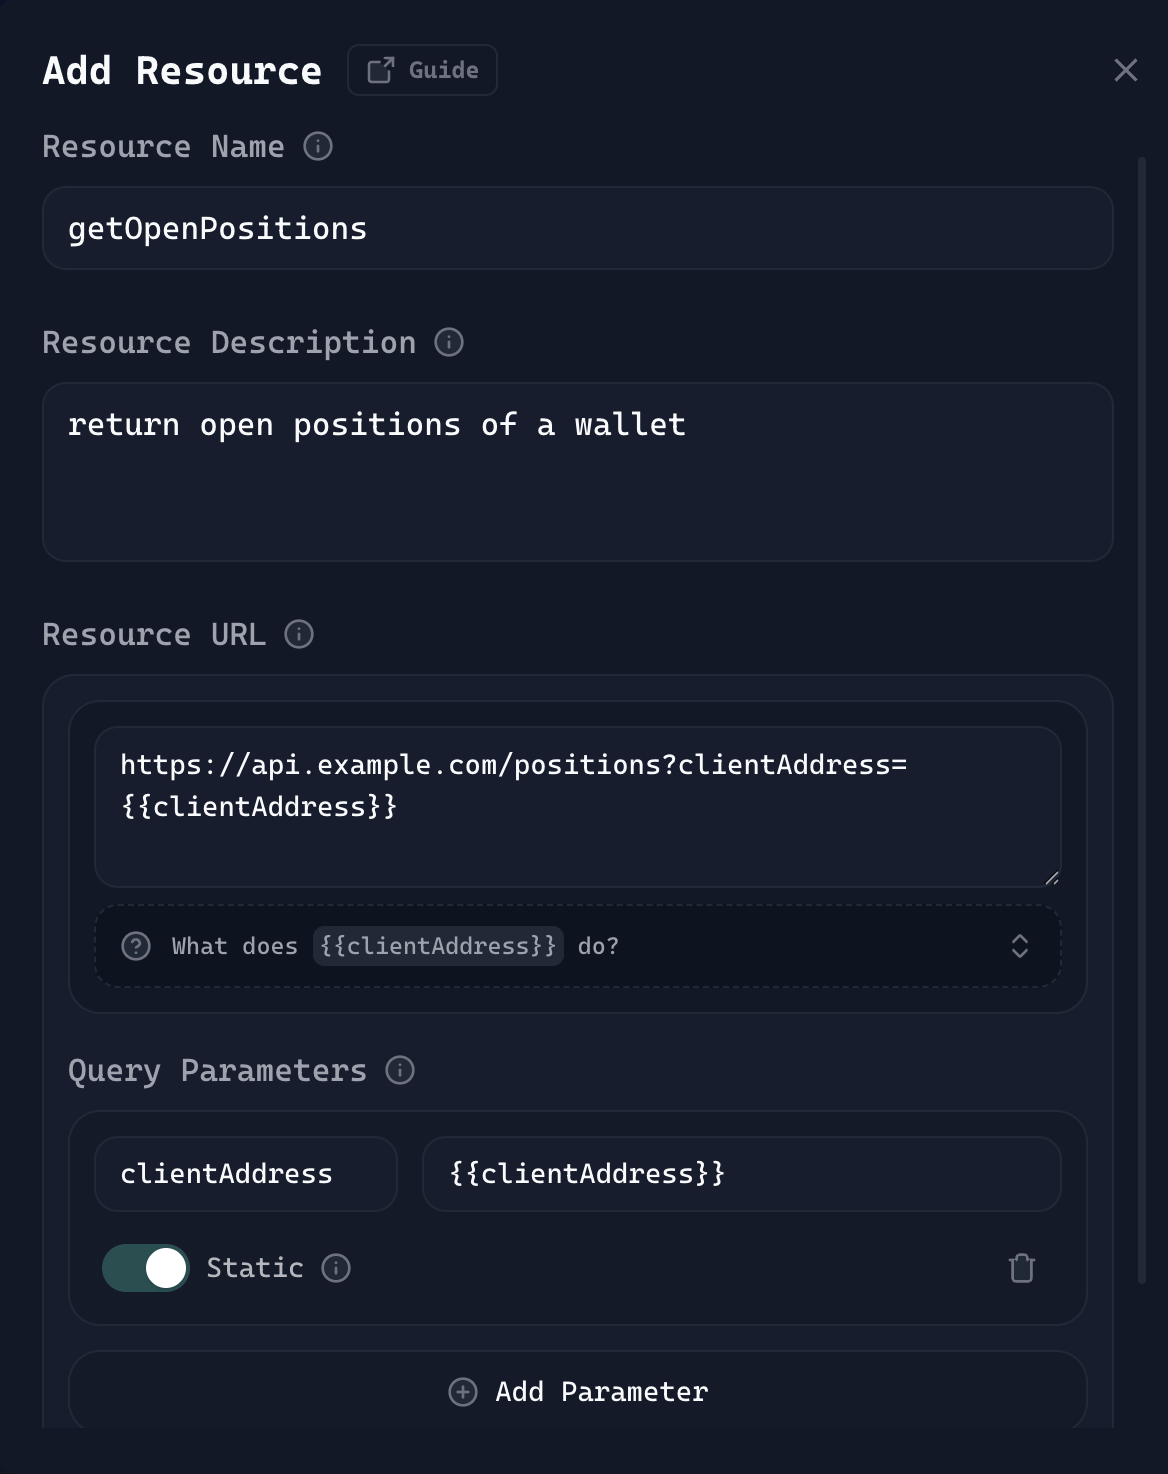
Task: Click the Static info icon
Action: 336,1269
